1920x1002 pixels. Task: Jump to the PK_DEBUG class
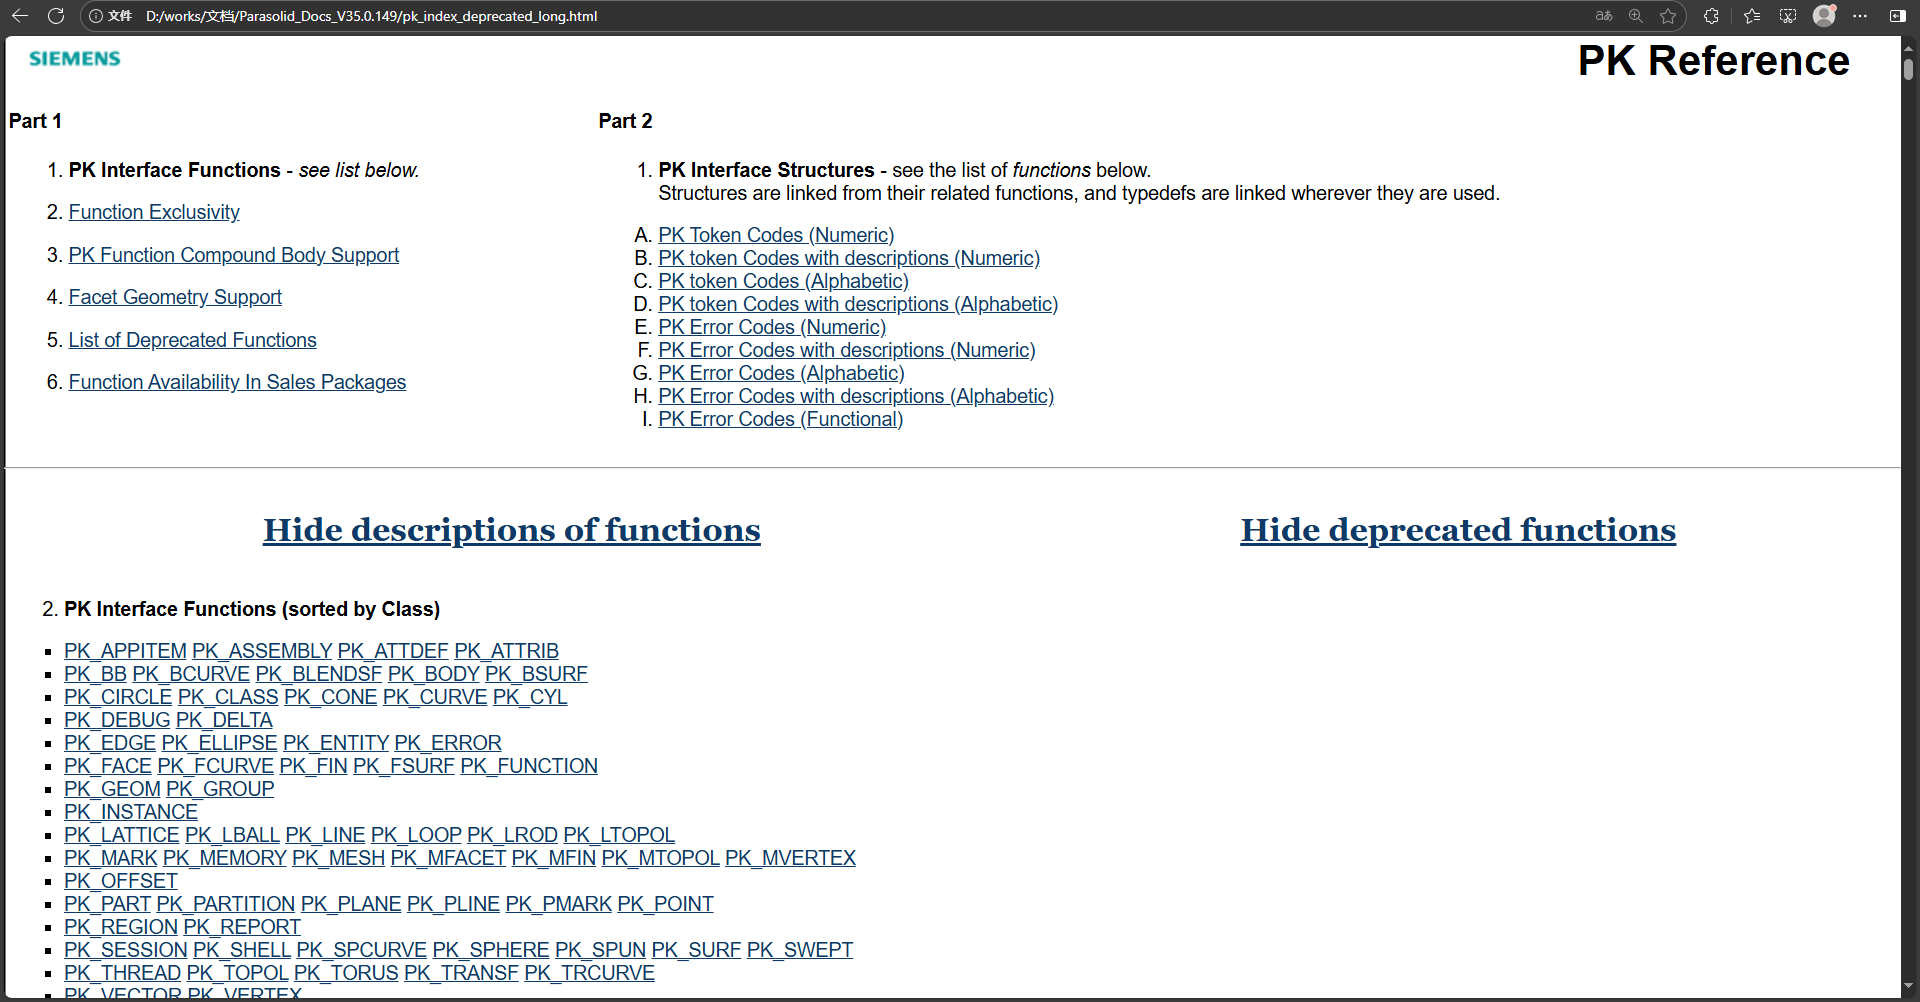[x=117, y=720]
